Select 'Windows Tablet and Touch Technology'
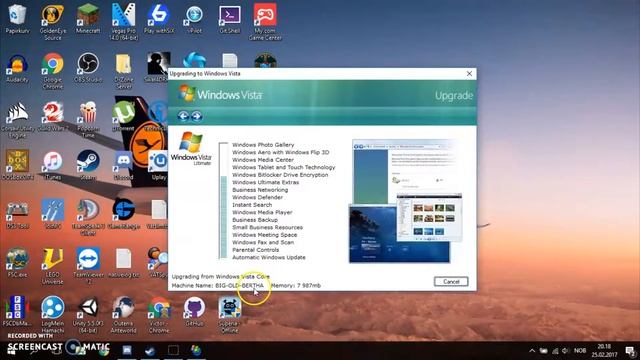The width and height of the screenshot is (640, 360). pyautogui.click(x=284, y=167)
